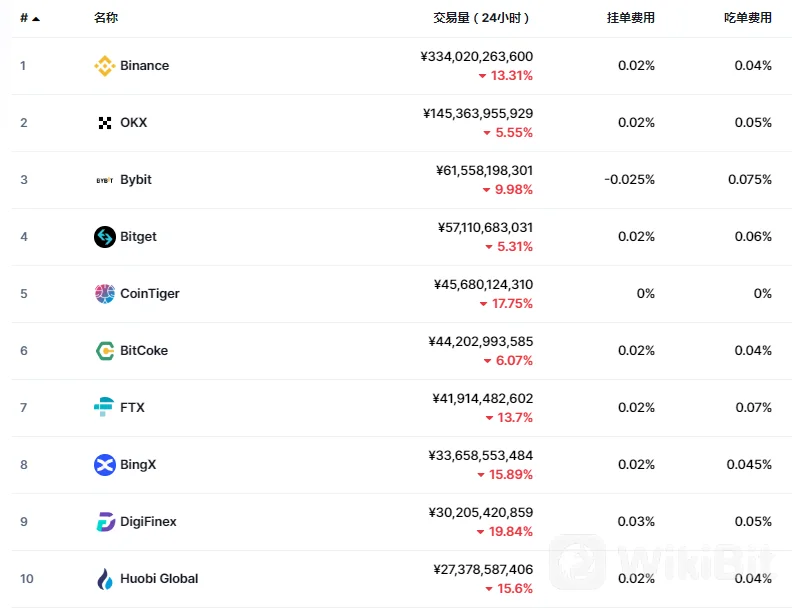Open the Binance exchange link
This screenshot has height=610, width=792.
pos(144,66)
